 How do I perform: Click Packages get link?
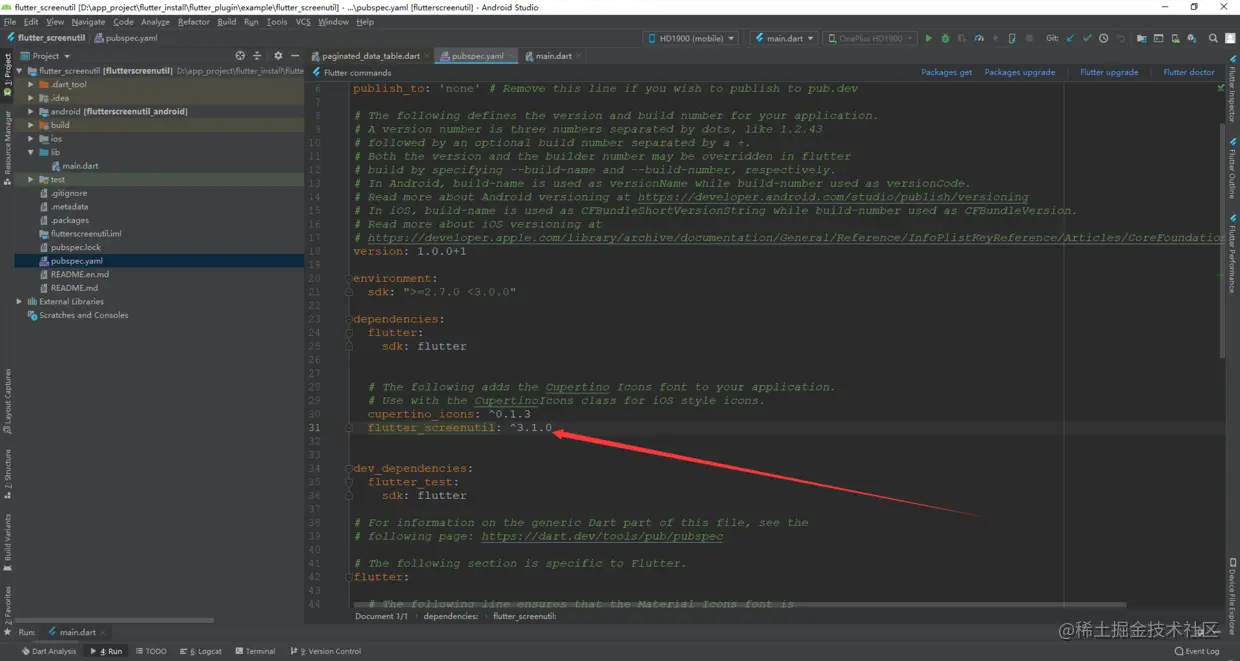click(x=946, y=72)
